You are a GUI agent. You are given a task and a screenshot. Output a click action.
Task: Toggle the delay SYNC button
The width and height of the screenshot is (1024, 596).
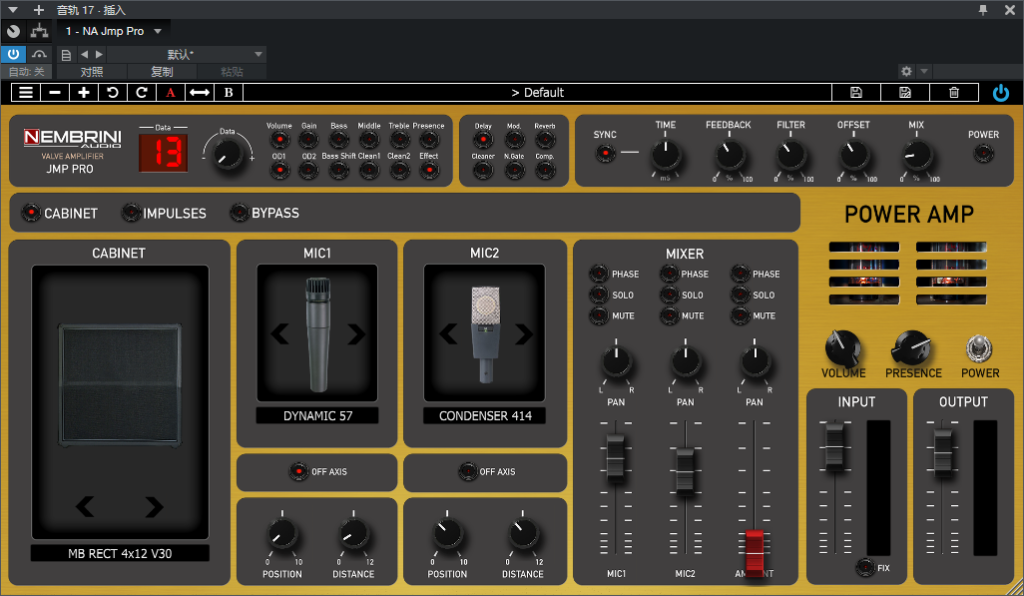pyautogui.click(x=605, y=153)
